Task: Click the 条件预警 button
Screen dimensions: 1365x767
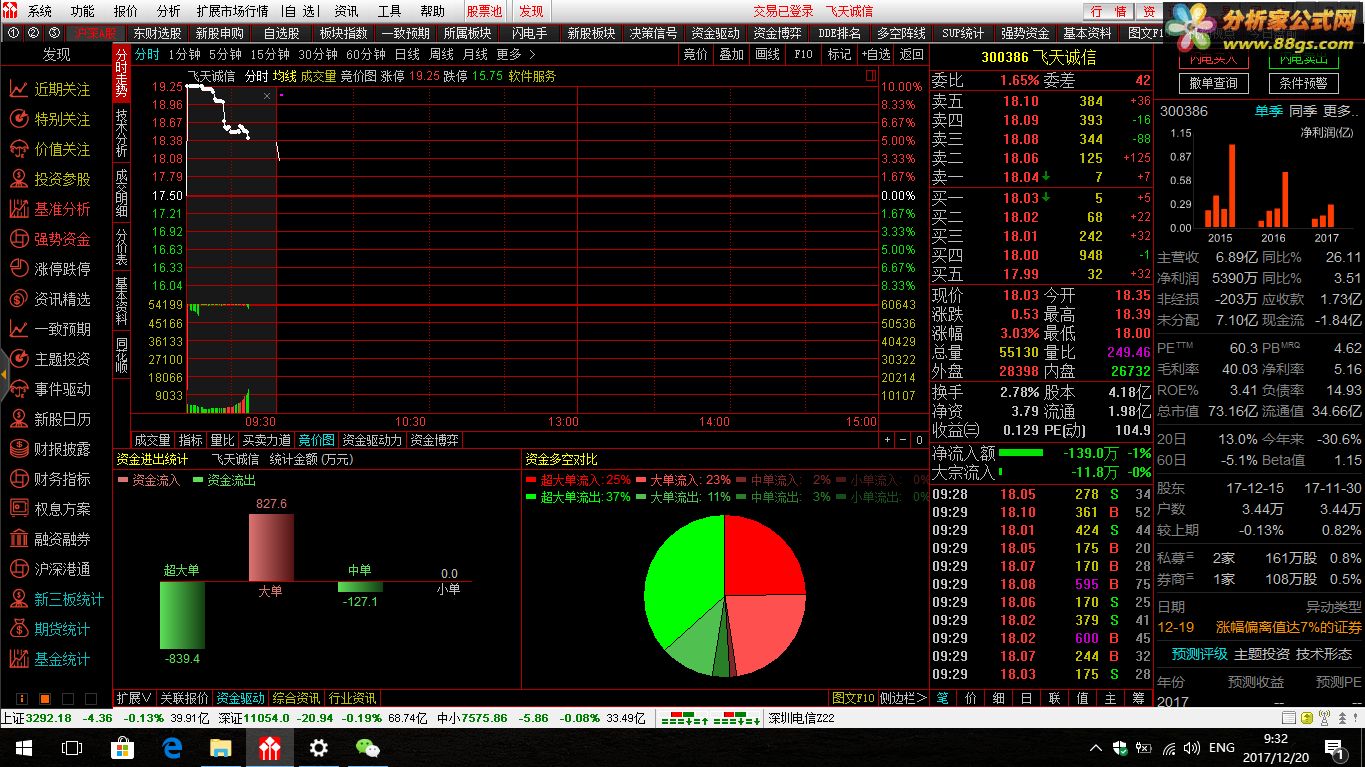Action: (x=1303, y=83)
